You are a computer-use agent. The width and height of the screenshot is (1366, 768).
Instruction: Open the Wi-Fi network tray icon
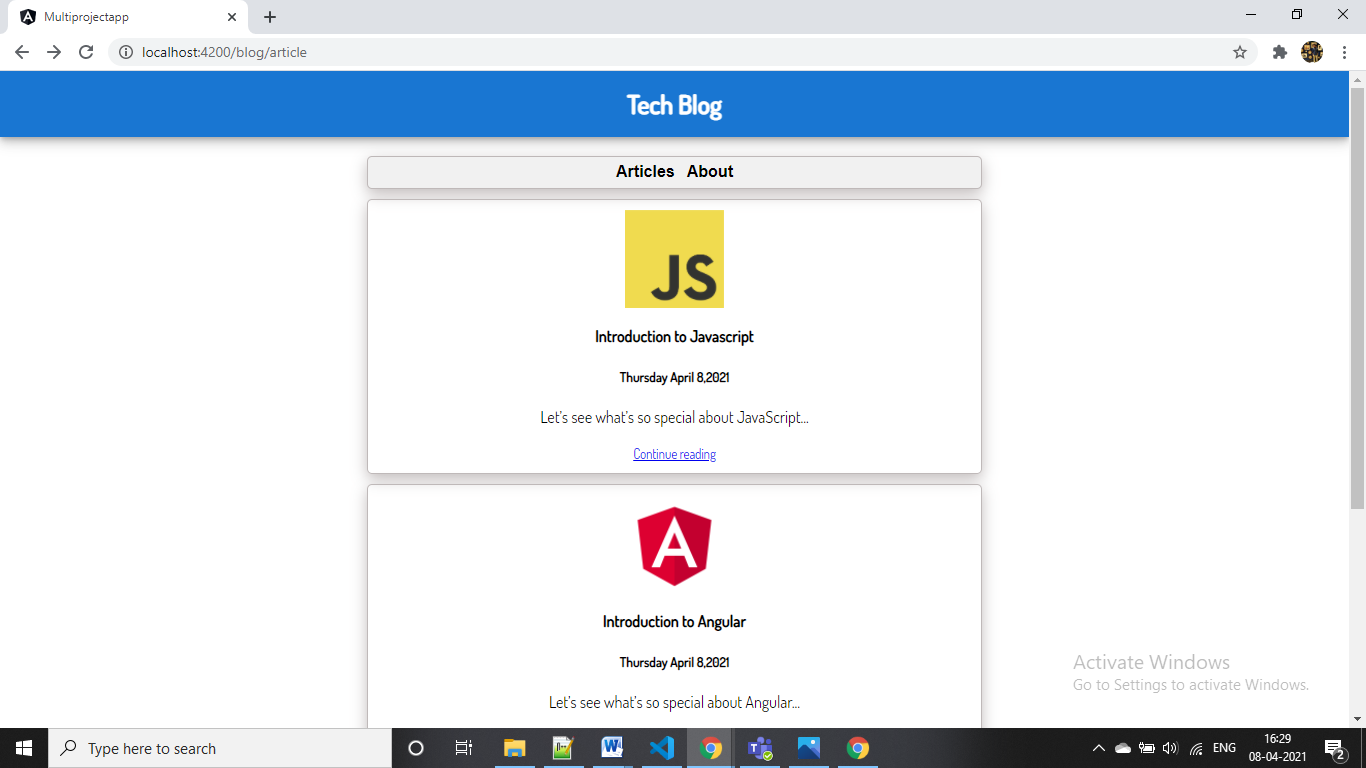[x=1196, y=748]
